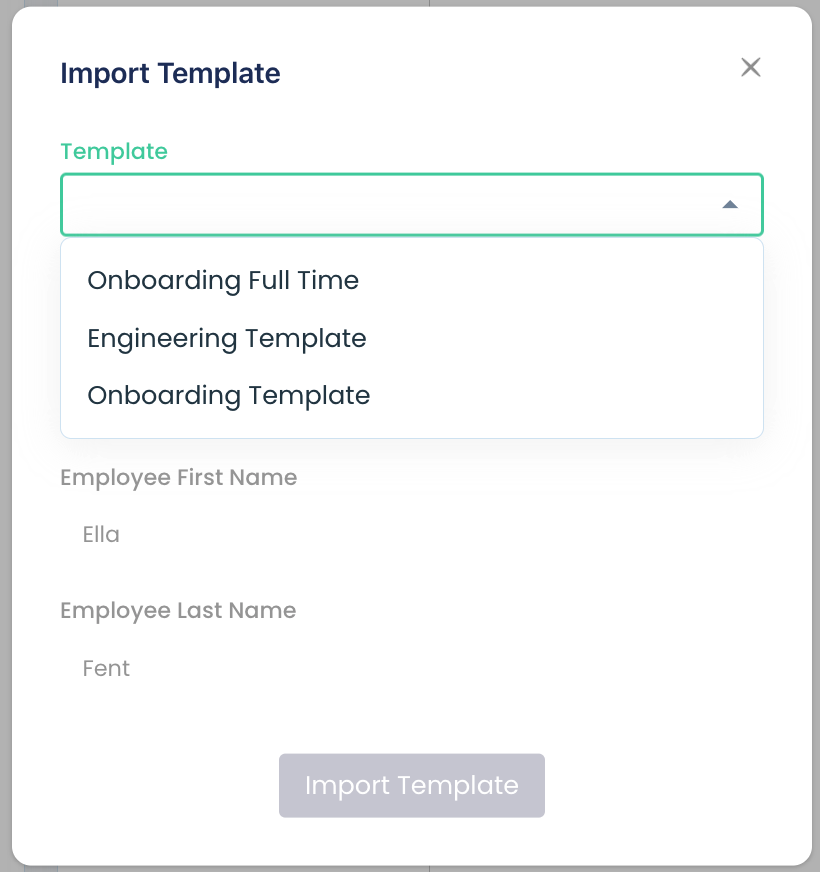Click the Employee First Name label

(178, 478)
